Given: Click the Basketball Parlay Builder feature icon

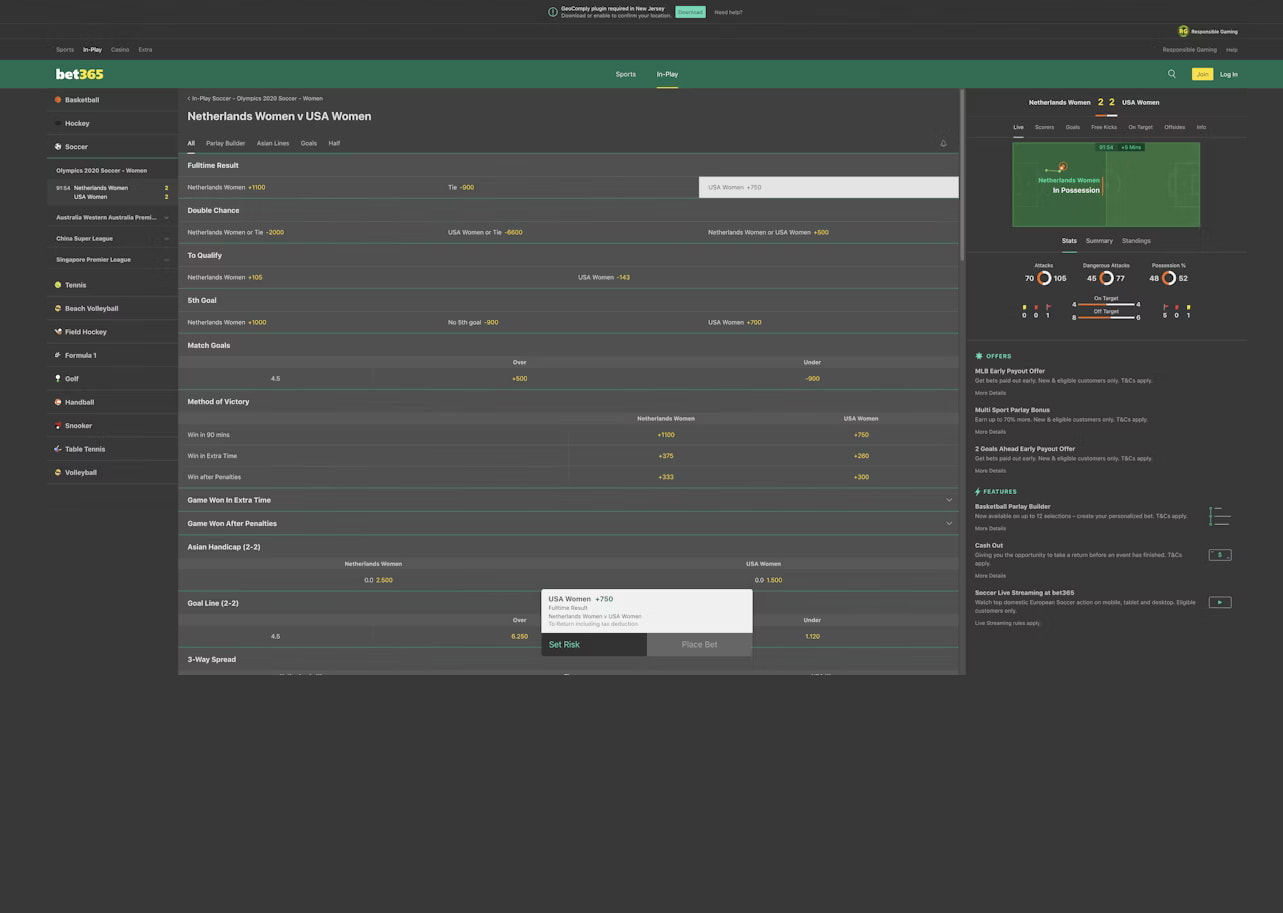Looking at the screenshot, I should click(1219, 517).
